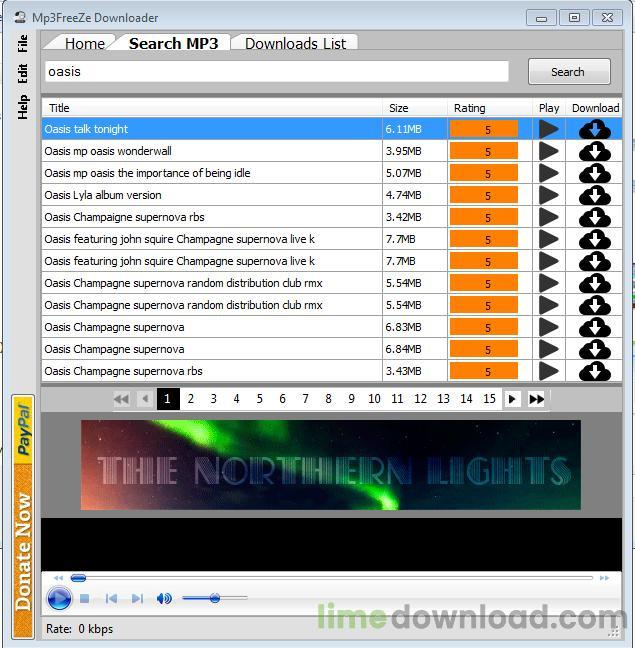
Task: Open the Help menu
Action: point(23,107)
